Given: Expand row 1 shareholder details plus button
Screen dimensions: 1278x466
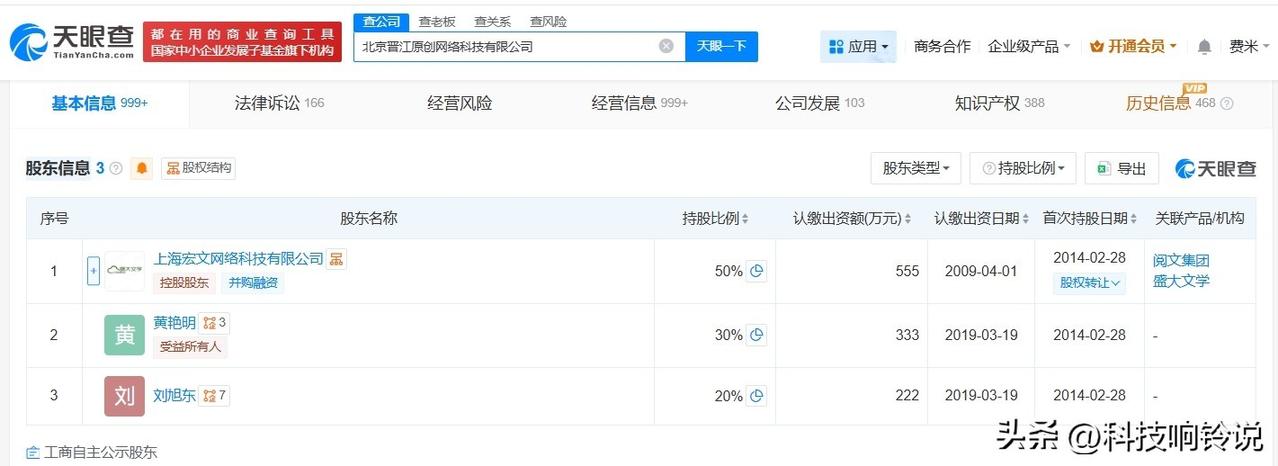Looking at the screenshot, I should (x=93, y=271).
